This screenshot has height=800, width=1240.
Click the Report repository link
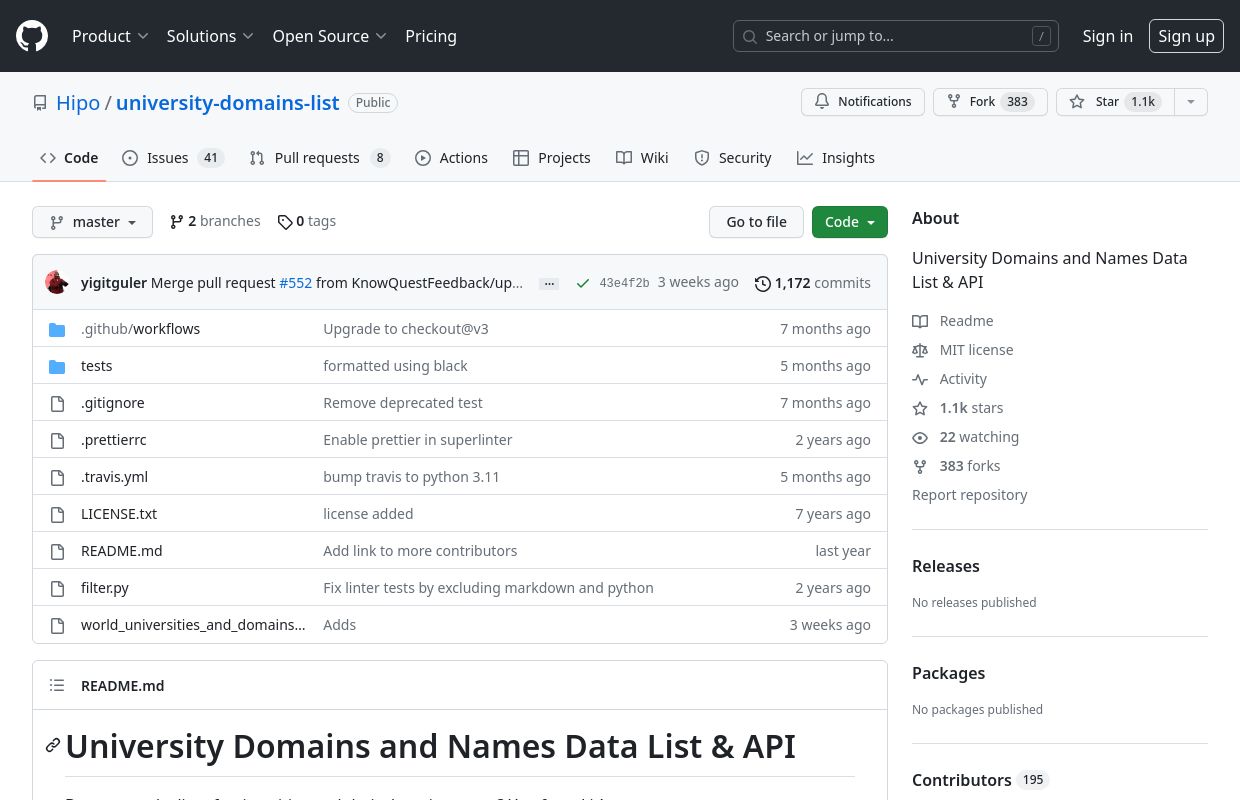(969, 495)
